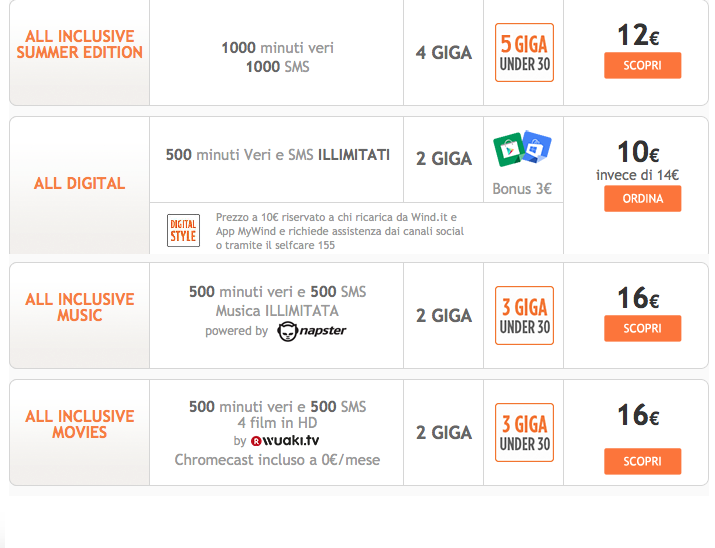Select the ALL DIGITAL plan title
The image size is (715, 548).
(79, 183)
